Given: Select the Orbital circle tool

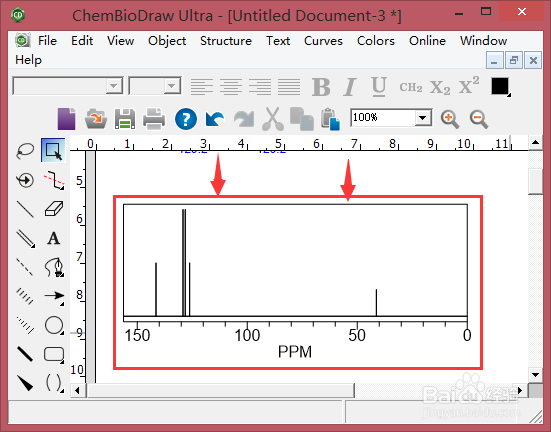Looking at the screenshot, I should click(x=54, y=325).
